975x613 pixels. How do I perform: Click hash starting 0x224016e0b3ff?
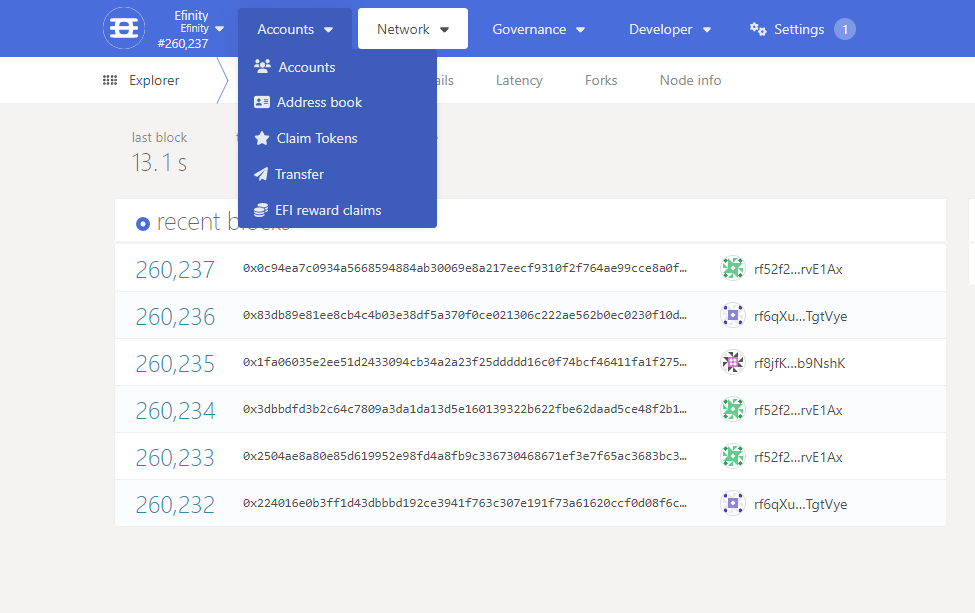point(464,503)
